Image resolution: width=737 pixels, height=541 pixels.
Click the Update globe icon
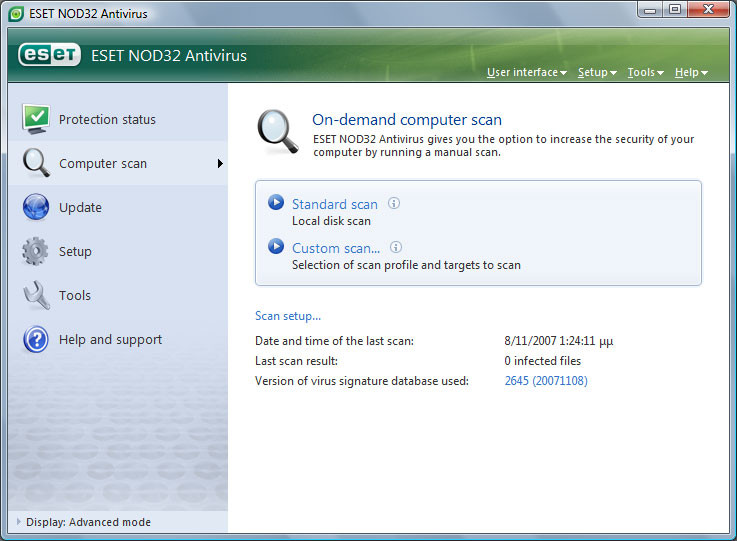(36, 207)
